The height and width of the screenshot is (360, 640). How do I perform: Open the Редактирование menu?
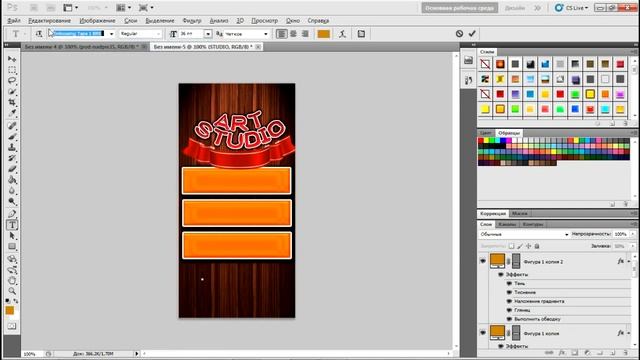[49, 20]
